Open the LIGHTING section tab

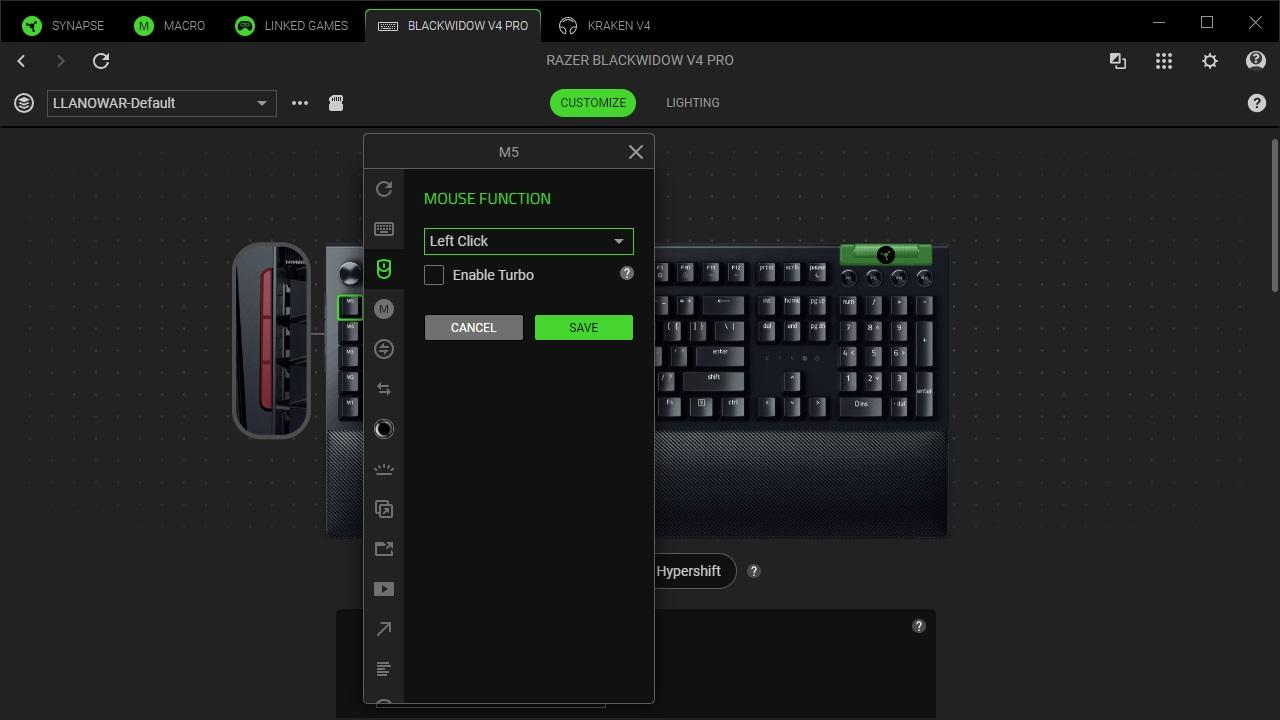coord(693,103)
